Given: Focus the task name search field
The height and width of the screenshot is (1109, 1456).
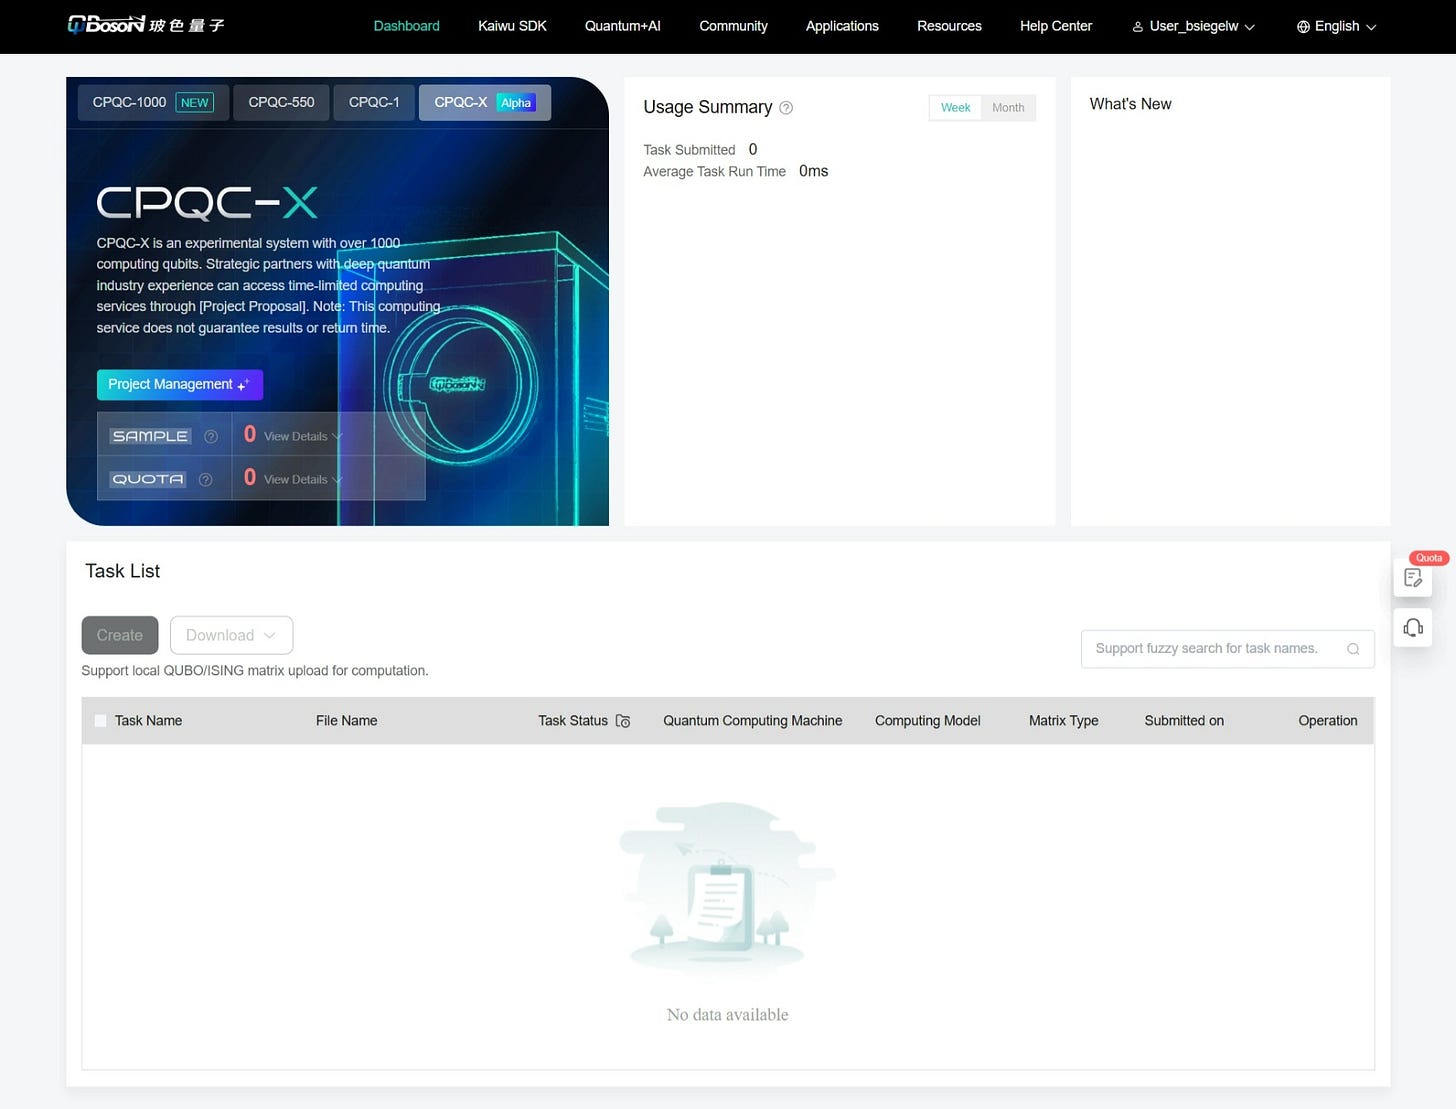Looking at the screenshot, I should [x=1227, y=649].
